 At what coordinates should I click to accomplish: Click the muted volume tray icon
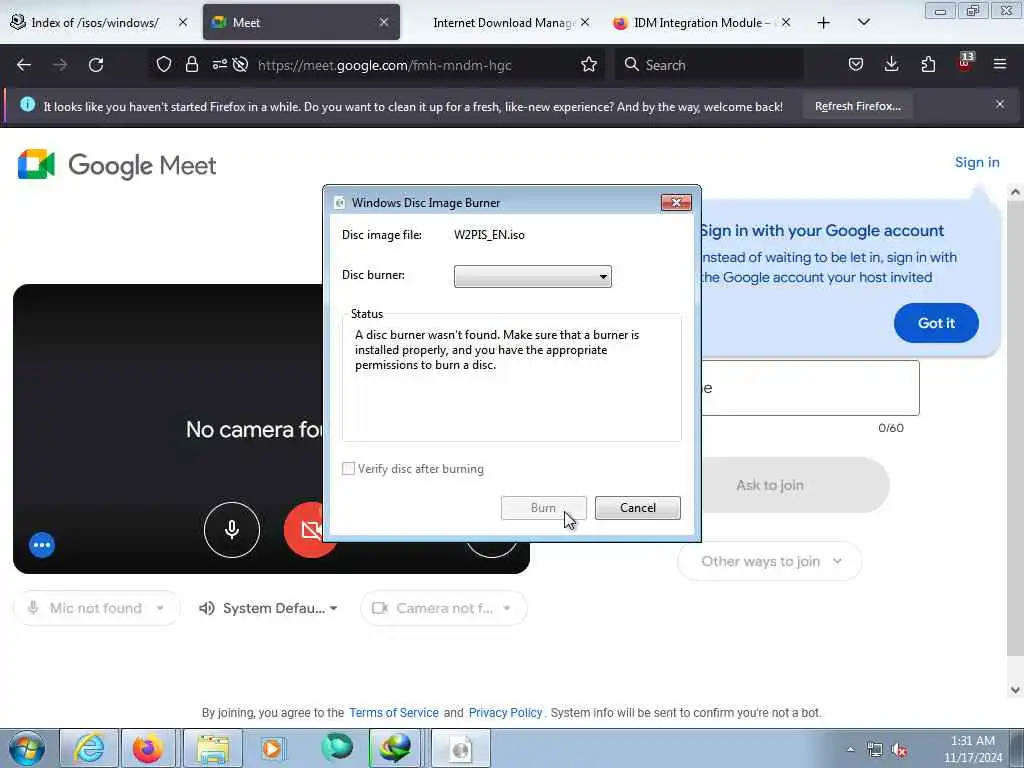tap(899, 750)
